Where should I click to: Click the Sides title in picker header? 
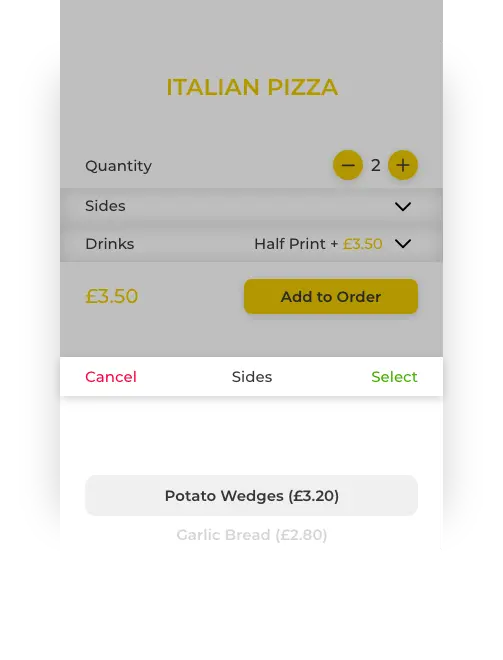click(x=252, y=377)
